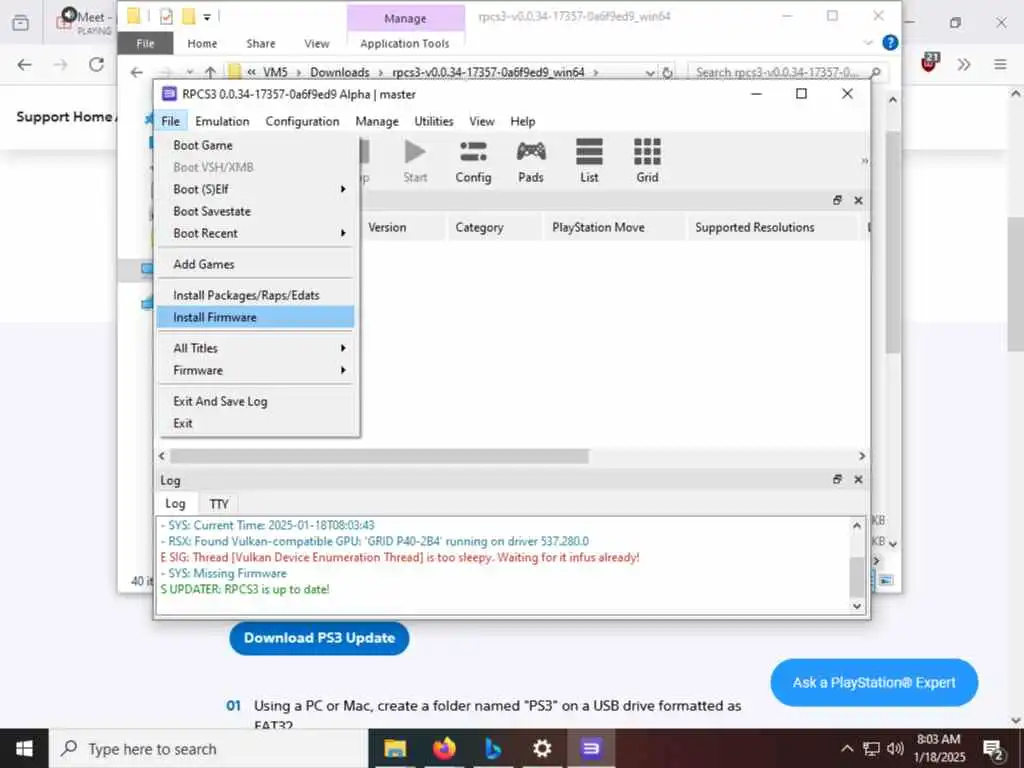Image resolution: width=1024 pixels, height=768 pixels.
Task: Open the Utilities menu
Action: pyautogui.click(x=434, y=121)
